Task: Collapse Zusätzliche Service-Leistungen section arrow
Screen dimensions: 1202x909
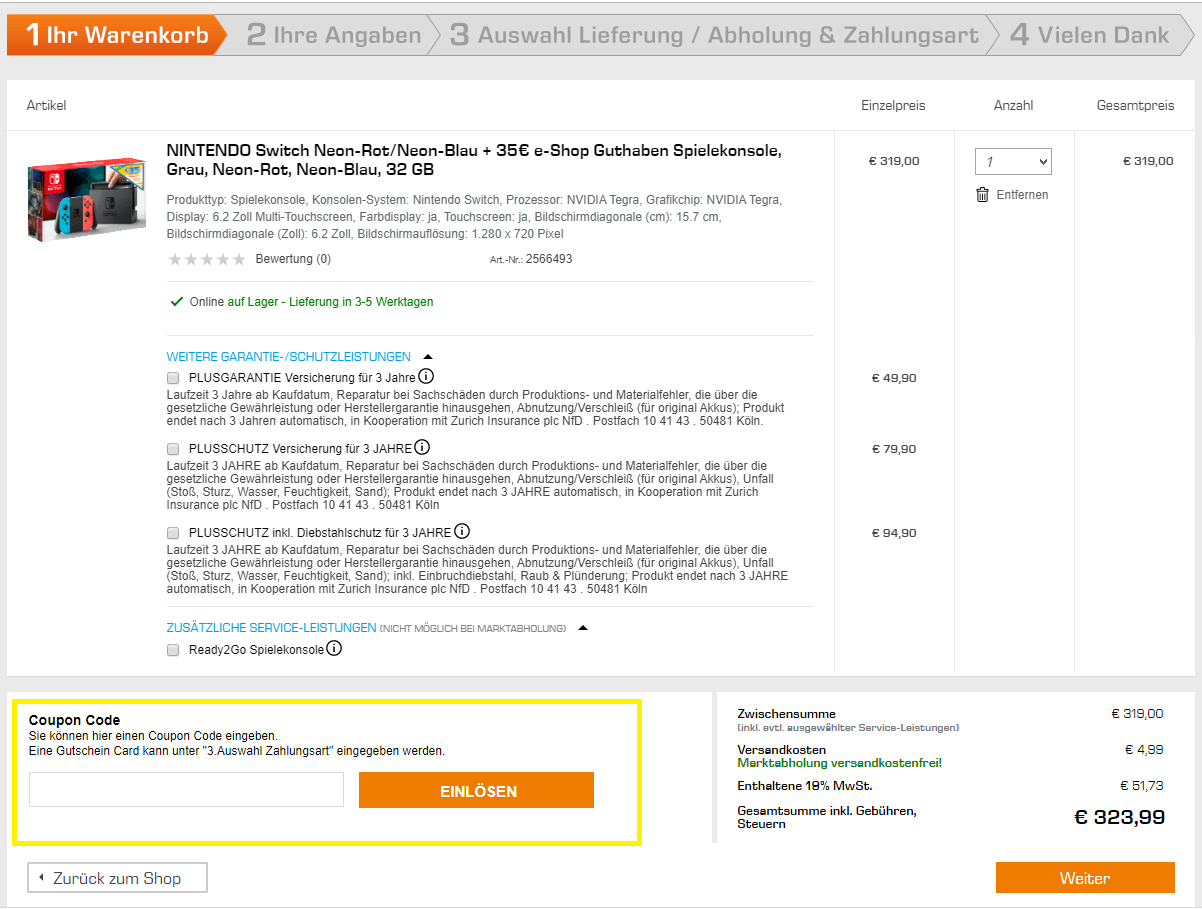Action: coord(584,628)
